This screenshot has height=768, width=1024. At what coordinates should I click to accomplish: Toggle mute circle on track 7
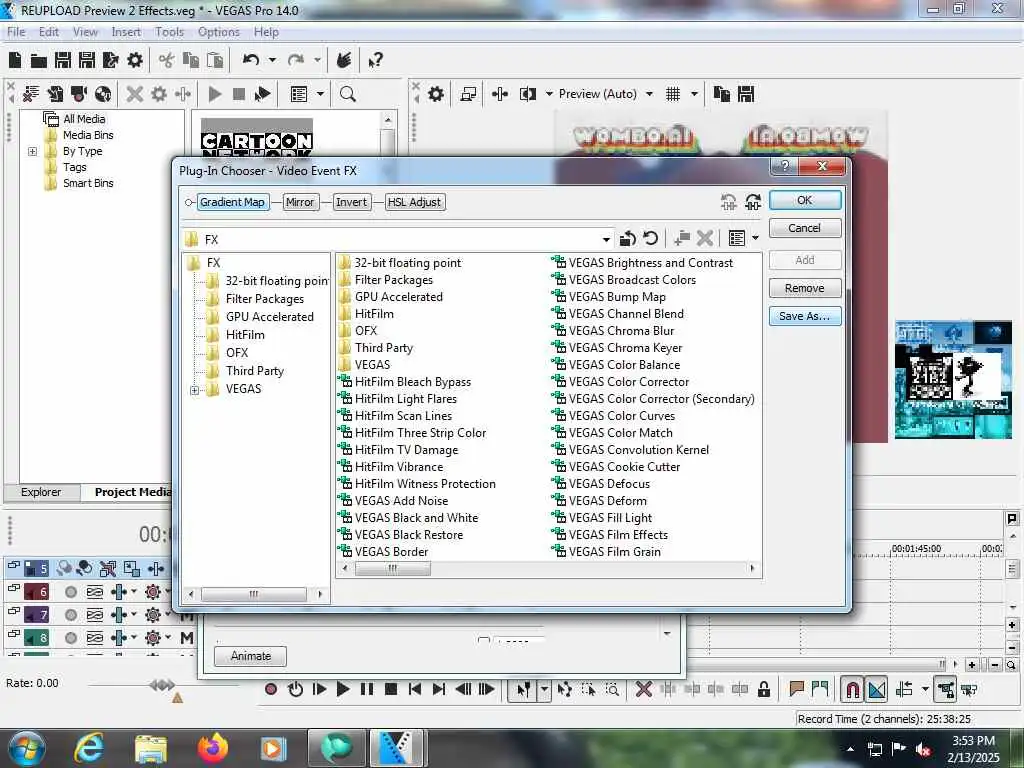[x=71, y=615]
